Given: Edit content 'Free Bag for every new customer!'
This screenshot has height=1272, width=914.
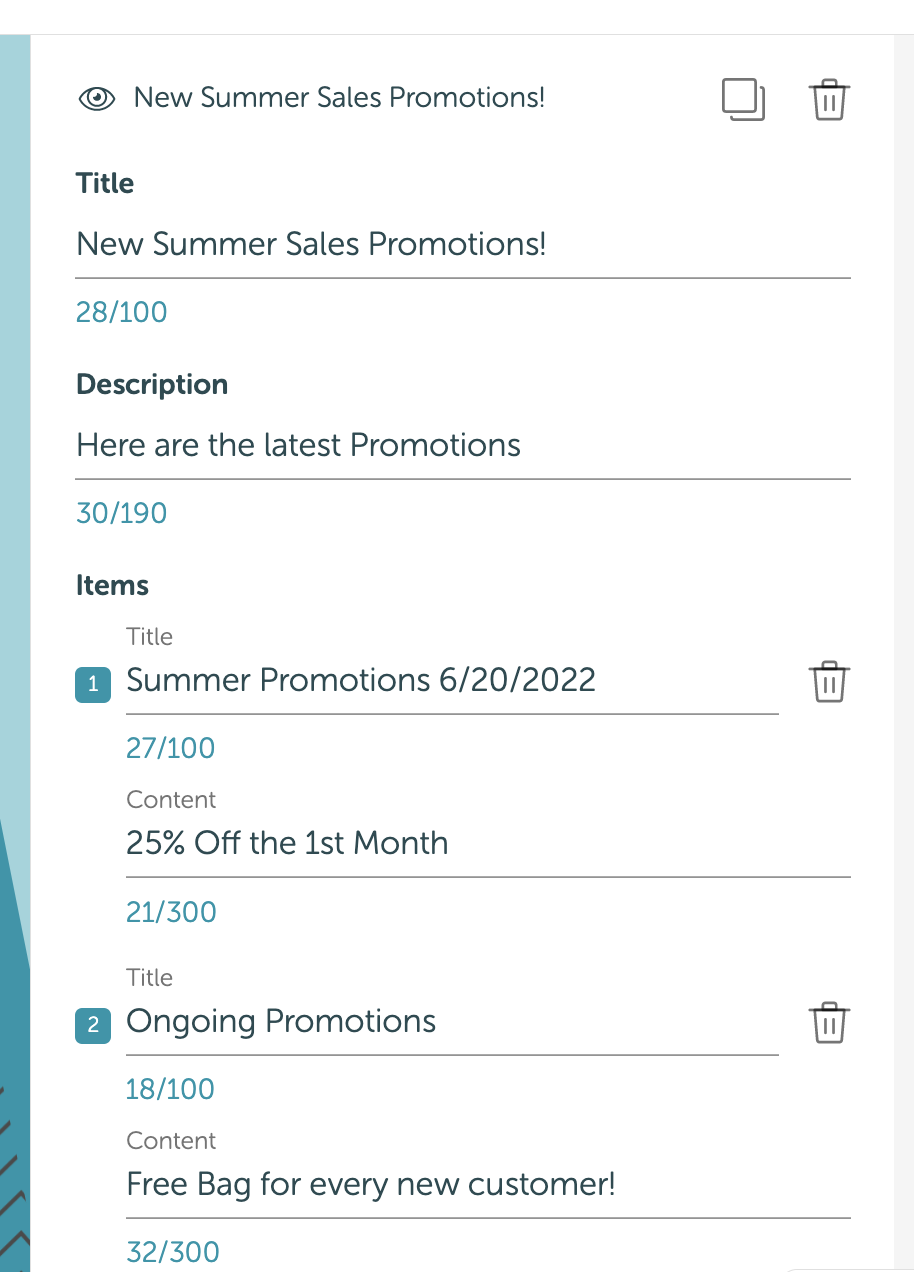Looking at the screenshot, I should (x=488, y=1185).
